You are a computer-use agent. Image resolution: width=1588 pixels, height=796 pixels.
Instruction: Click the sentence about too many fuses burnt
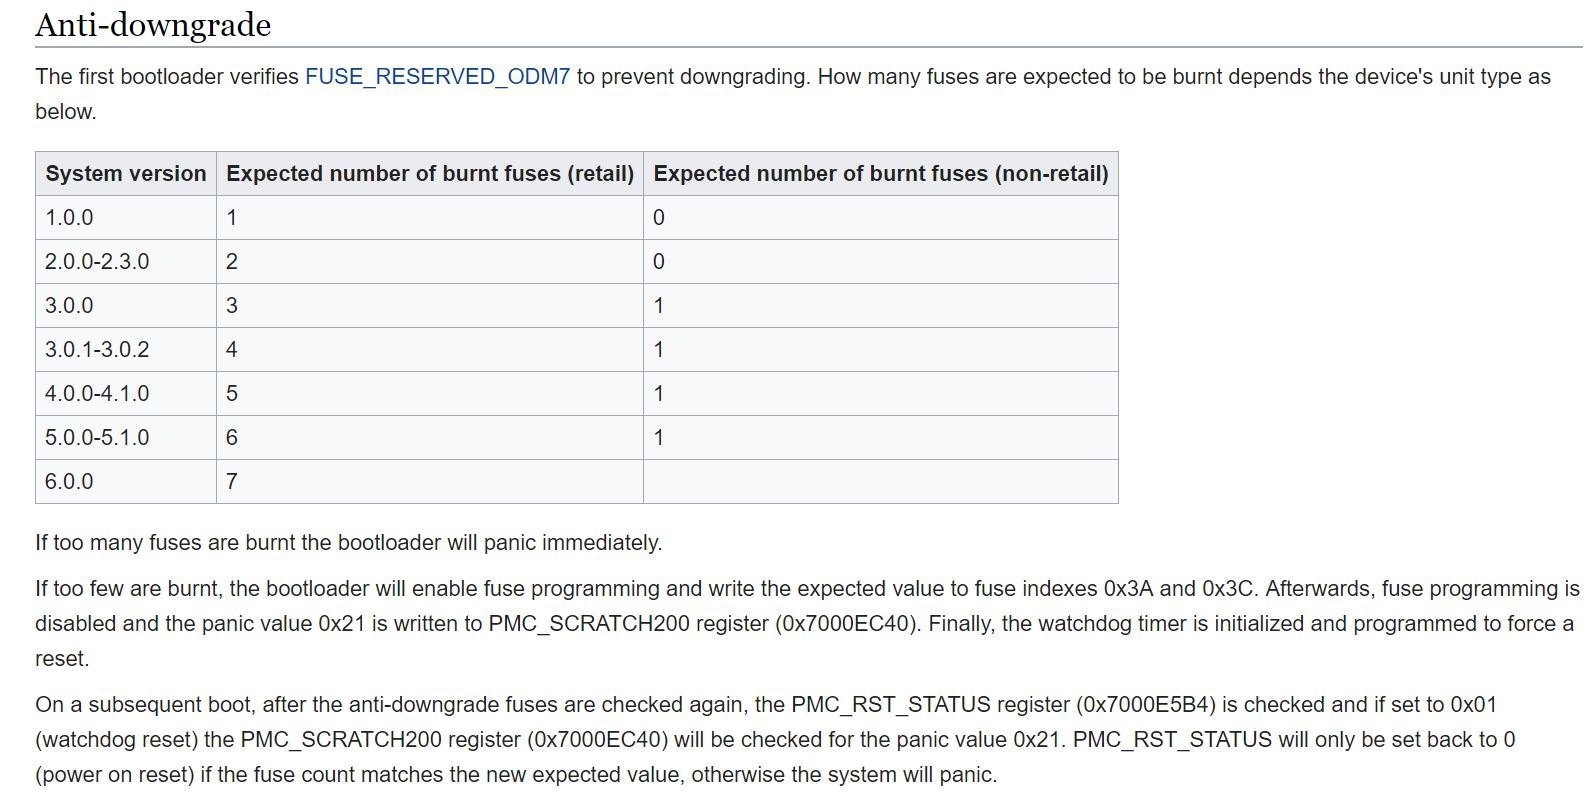click(x=349, y=543)
